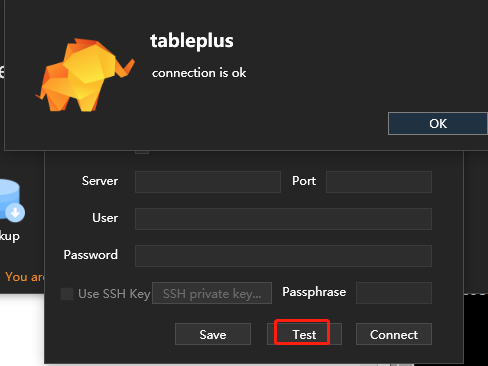Screen dimensions: 488x366
Task: Click the Use SSH Key label text
Action: (x=114, y=294)
